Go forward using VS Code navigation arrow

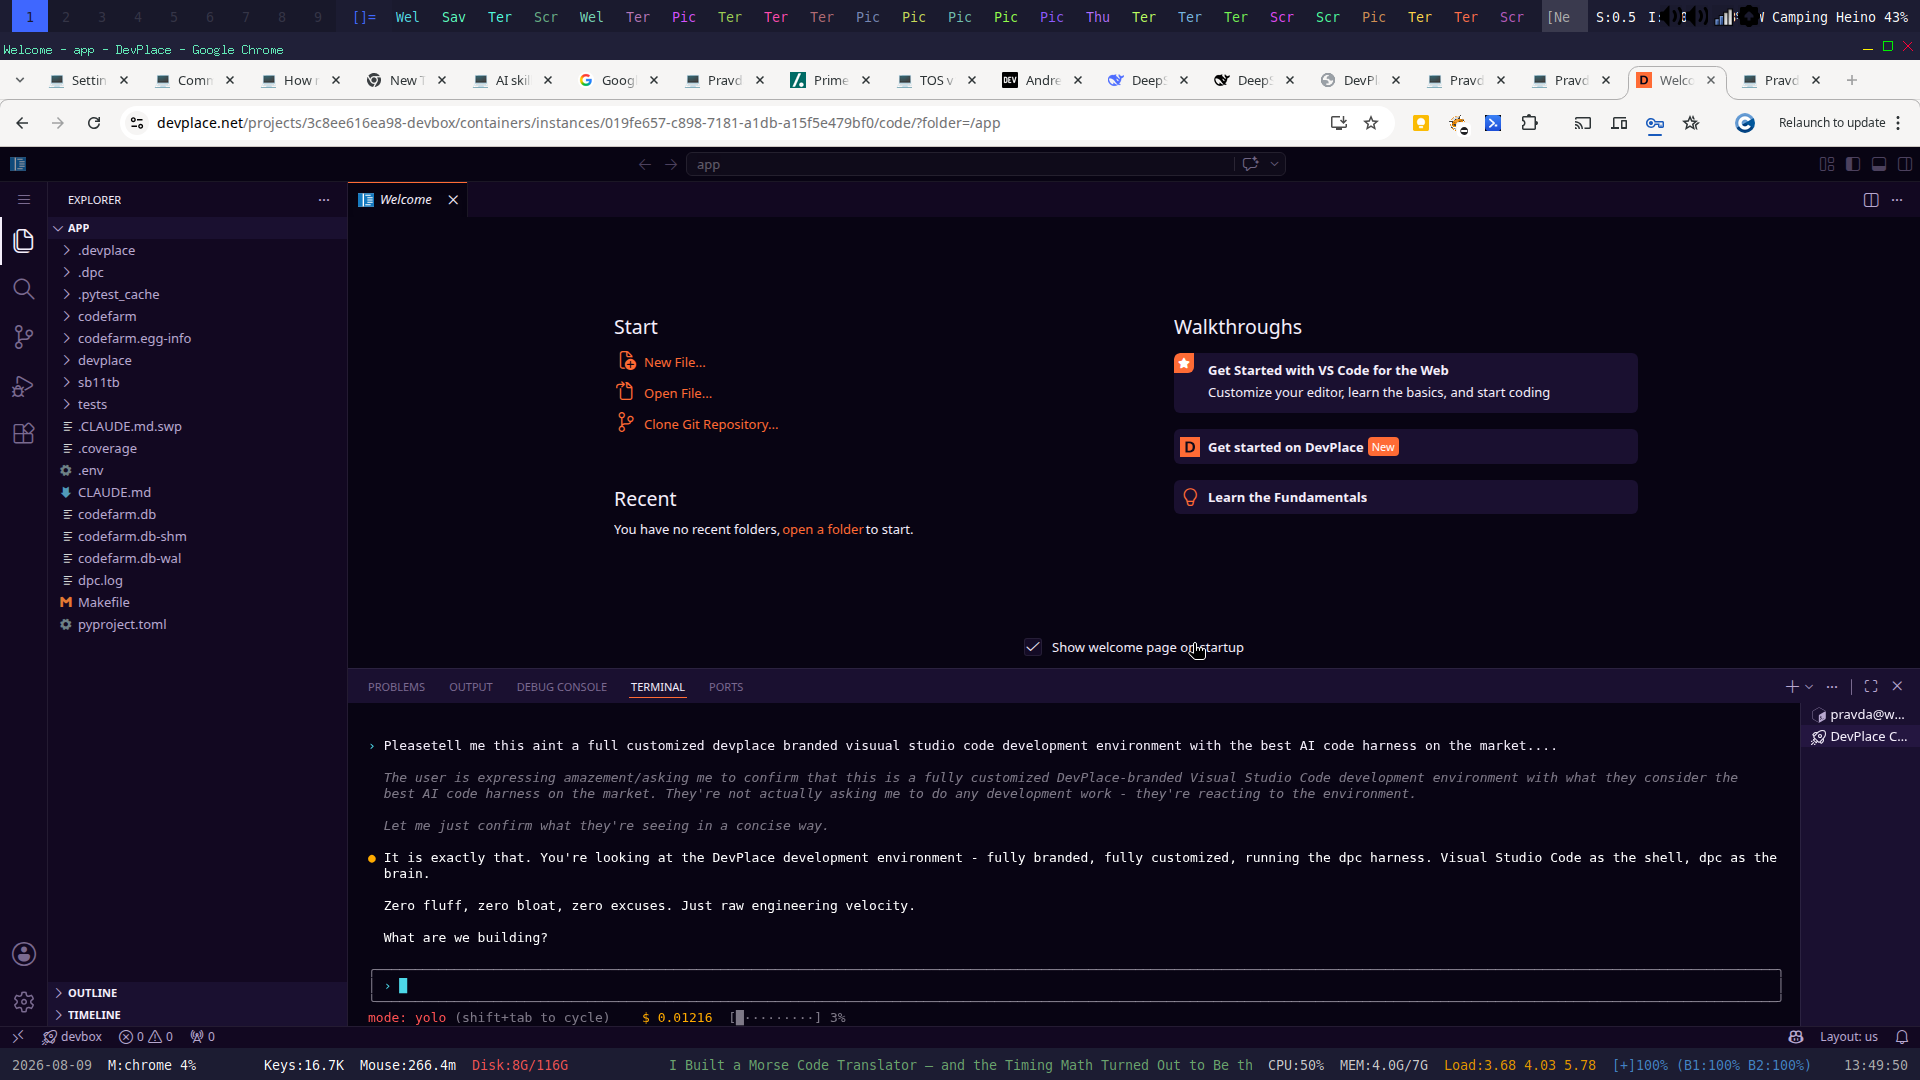point(671,165)
